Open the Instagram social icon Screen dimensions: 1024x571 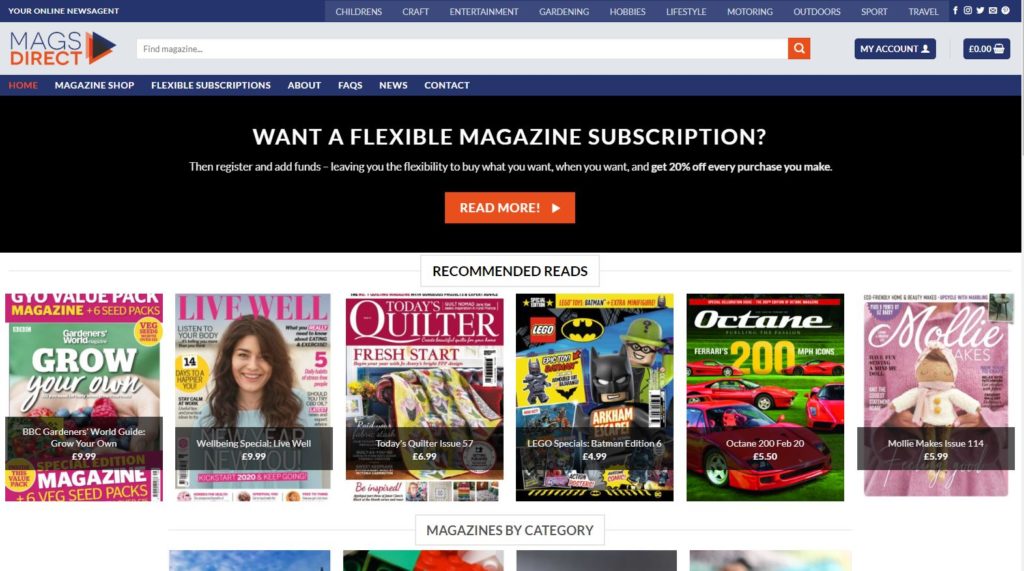(968, 10)
